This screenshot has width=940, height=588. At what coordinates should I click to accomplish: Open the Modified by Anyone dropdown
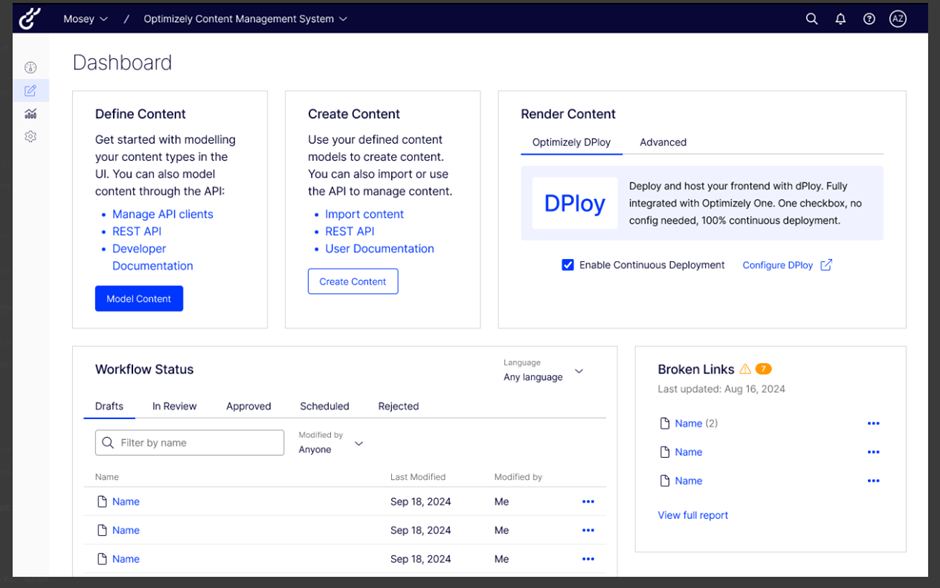[x=330, y=443]
